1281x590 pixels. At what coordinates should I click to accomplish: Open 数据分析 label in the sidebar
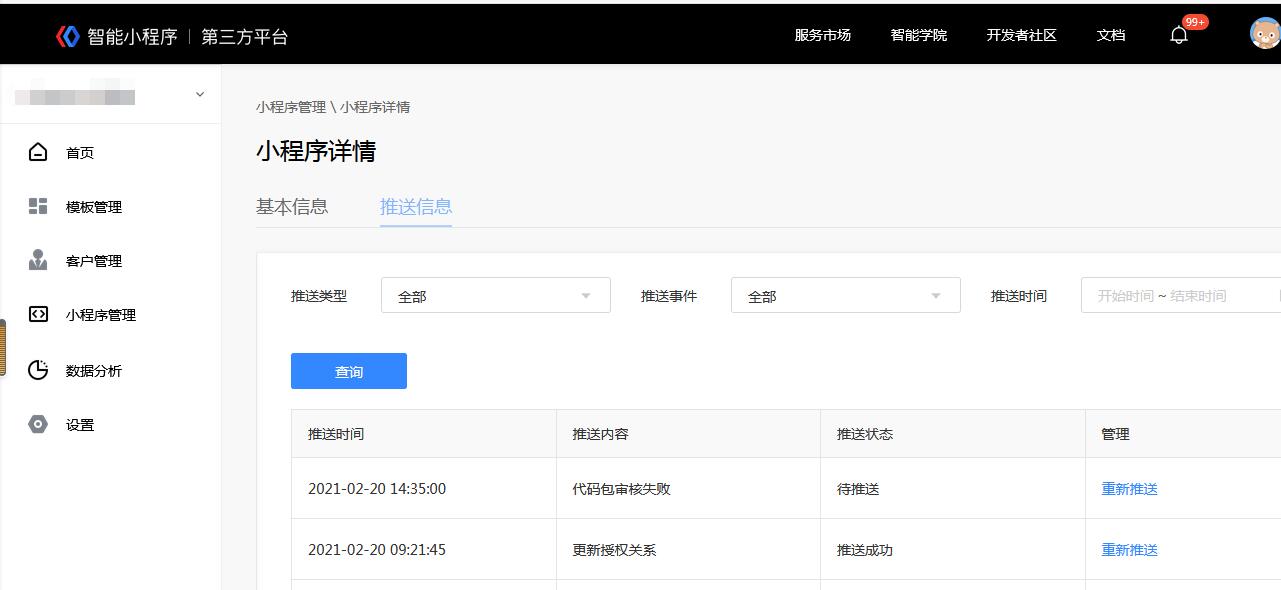[x=94, y=371]
